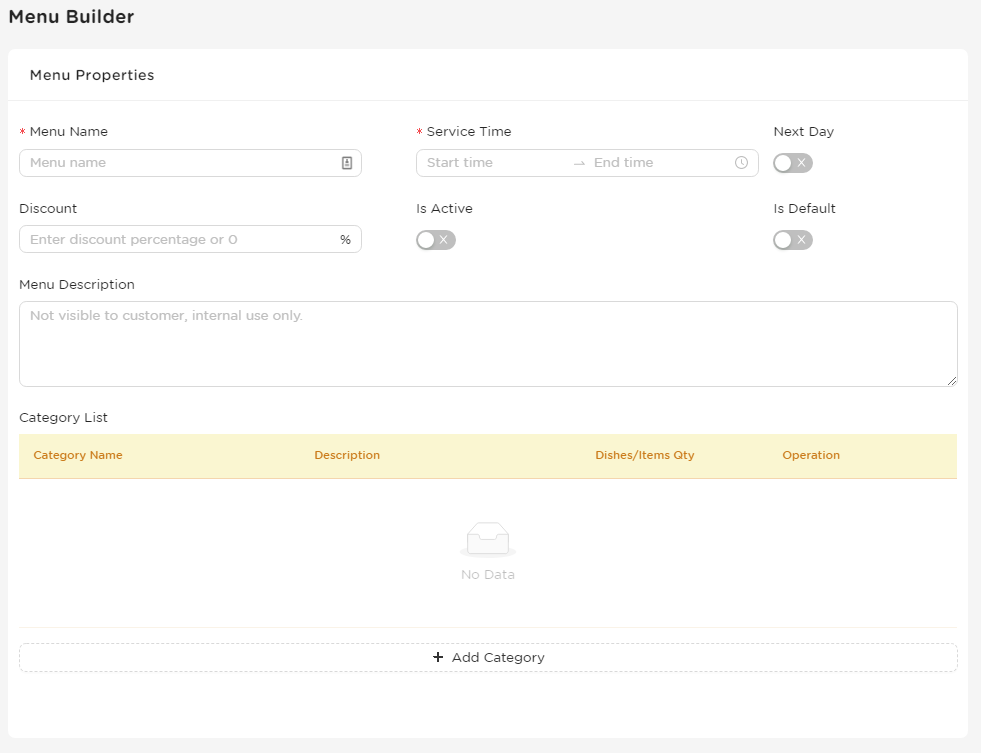Click inside the Menu Description textarea

[x=488, y=344]
